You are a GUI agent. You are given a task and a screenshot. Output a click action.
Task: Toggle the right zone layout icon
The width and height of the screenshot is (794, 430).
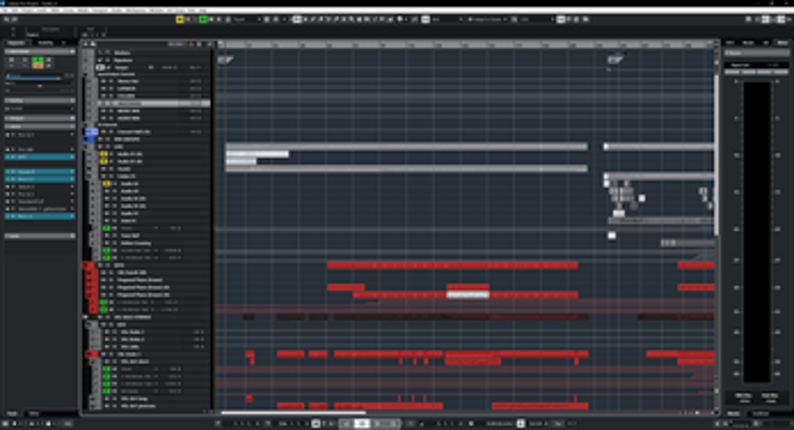click(781, 19)
